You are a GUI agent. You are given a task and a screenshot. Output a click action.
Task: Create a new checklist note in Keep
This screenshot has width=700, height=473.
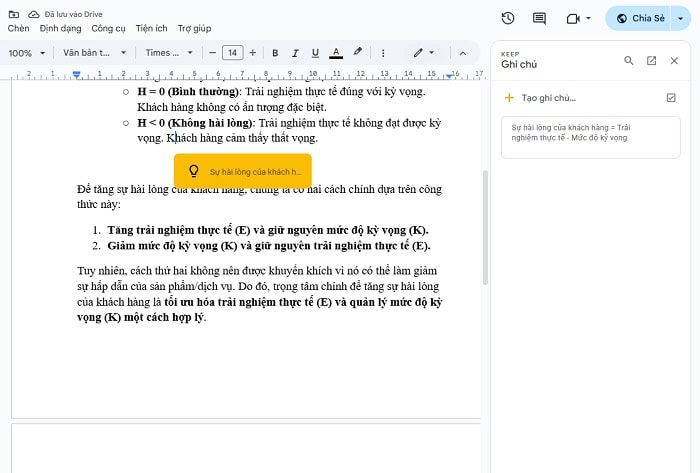(x=671, y=97)
